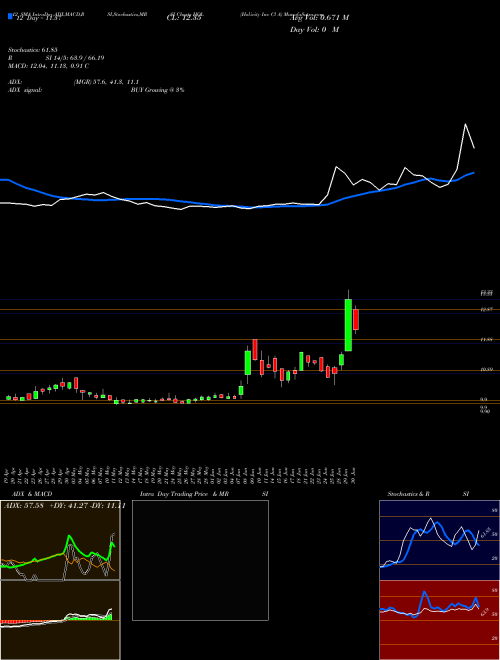Image resolution: width=500 pixels, height=660 pixels.
Task: Click the 'SI 14/3: 63.9 / 66.19' value
Action: tap(75, 58)
